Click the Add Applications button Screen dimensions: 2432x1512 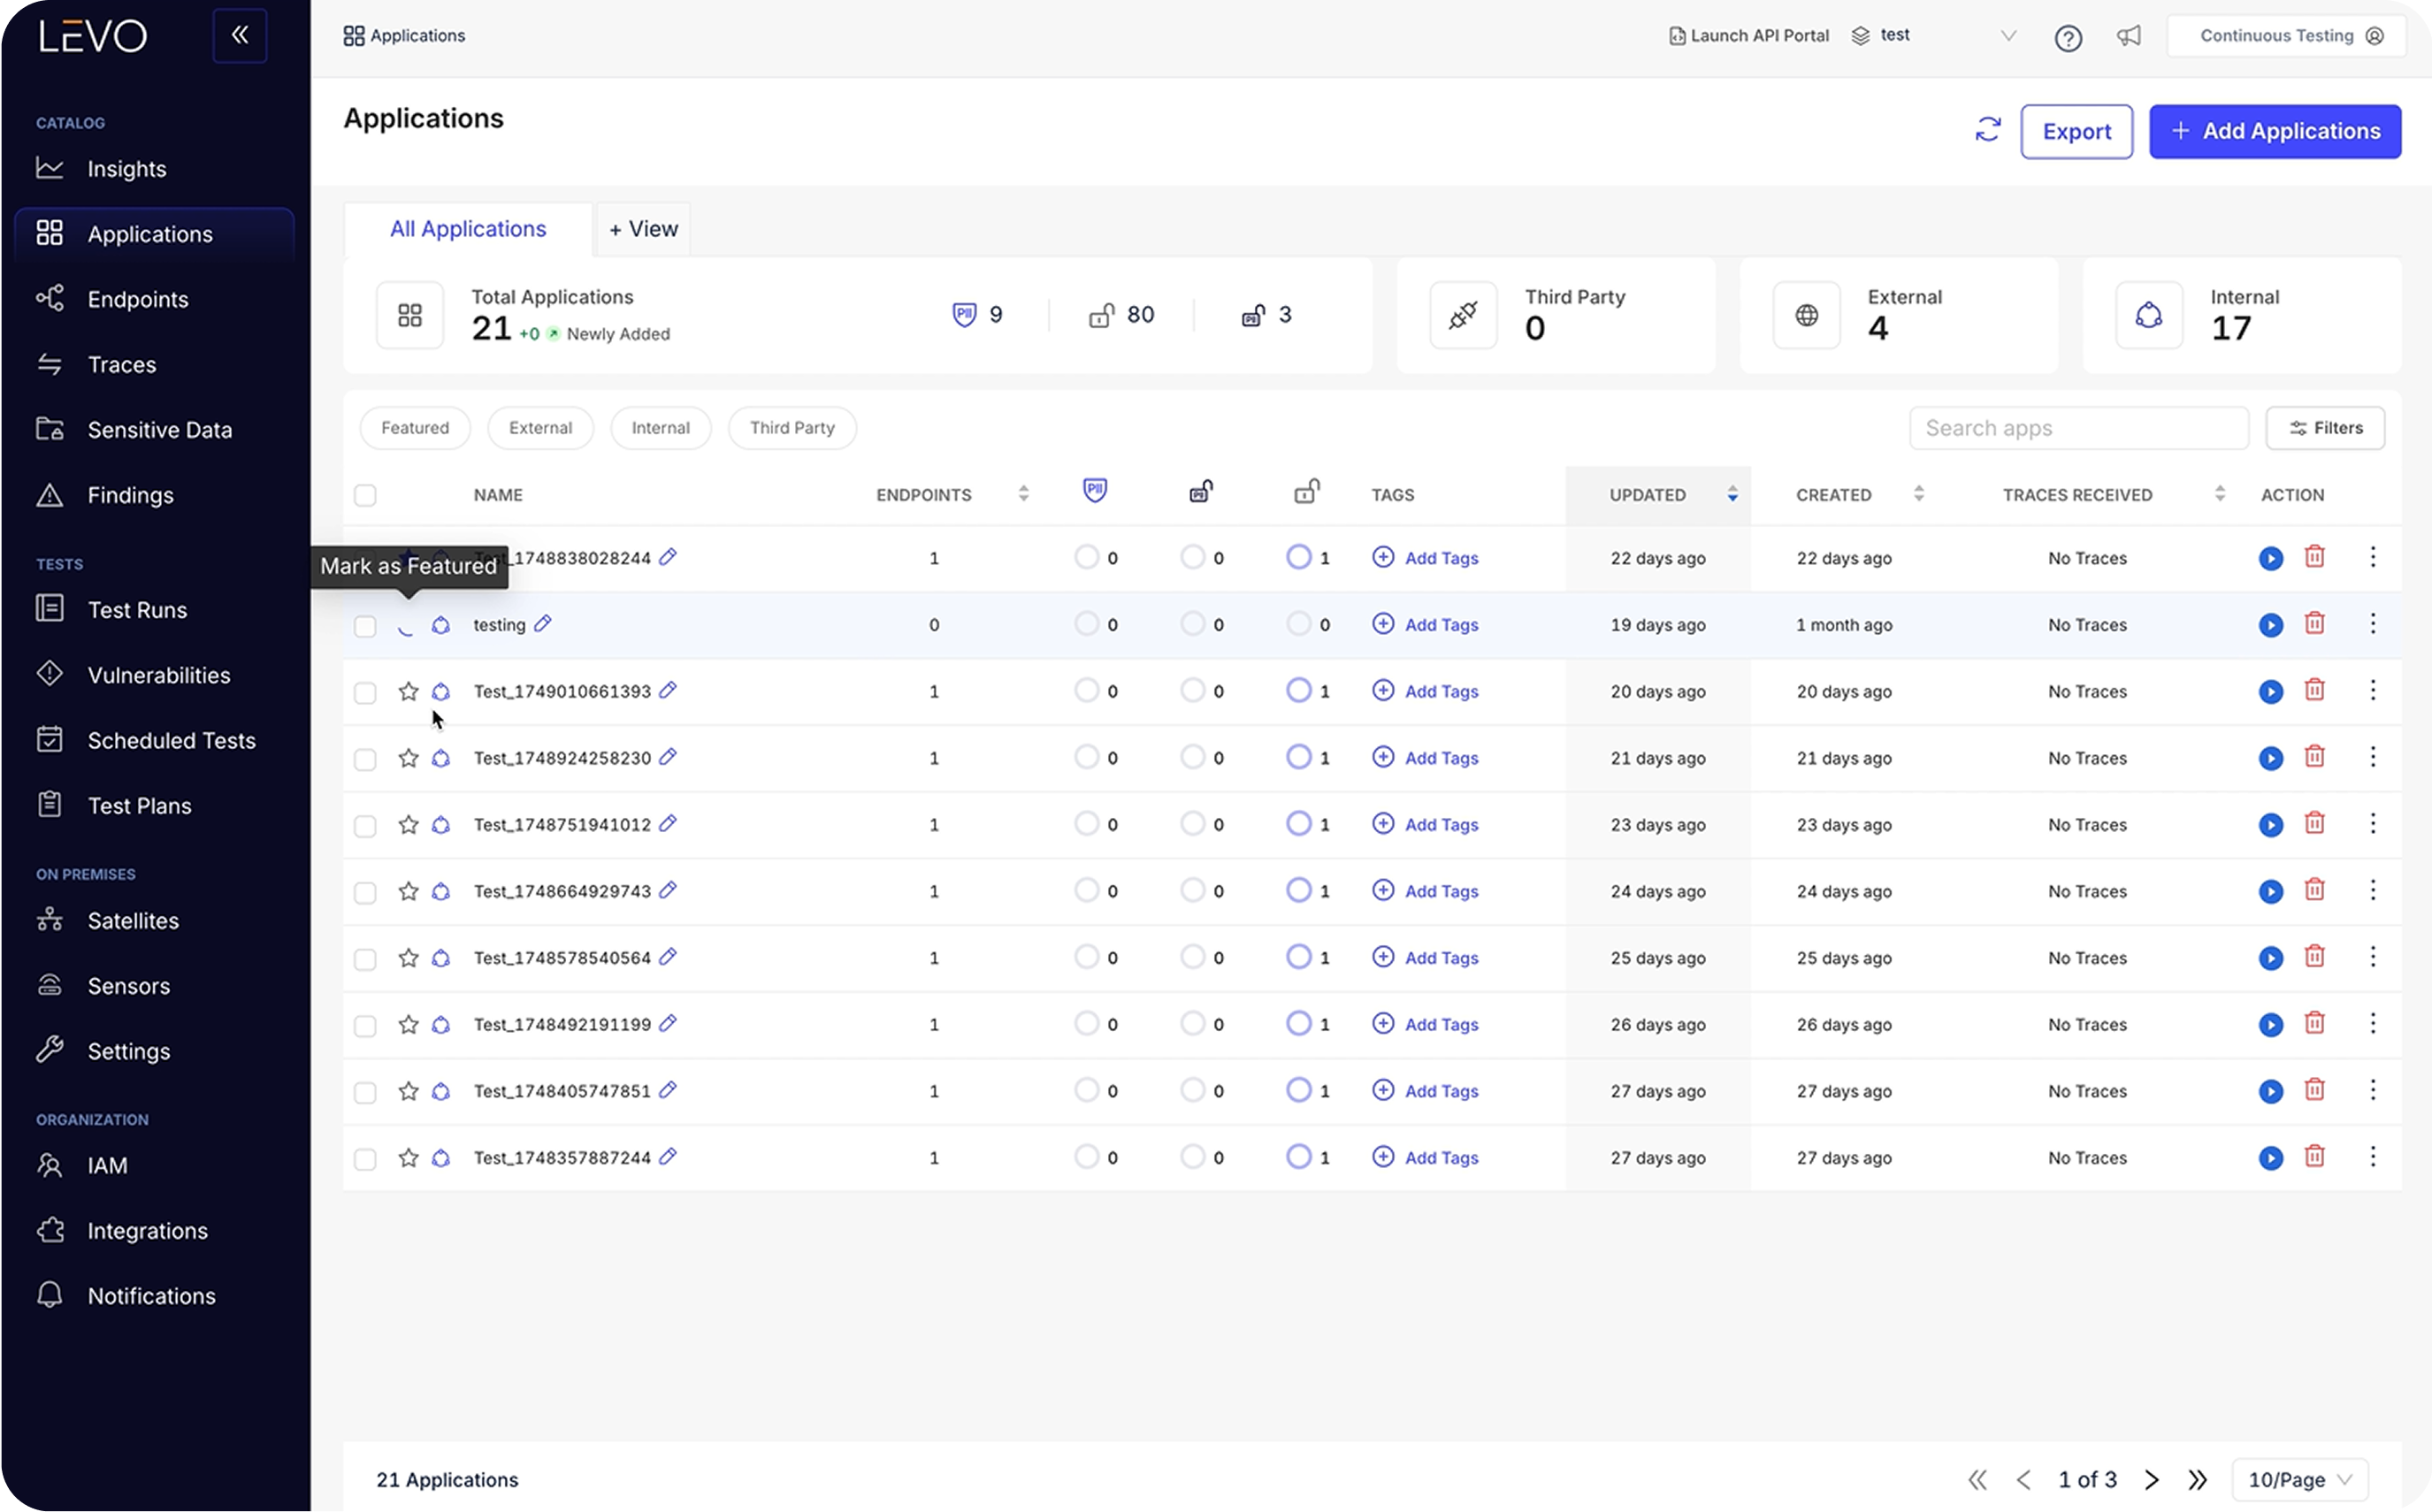(x=2274, y=131)
